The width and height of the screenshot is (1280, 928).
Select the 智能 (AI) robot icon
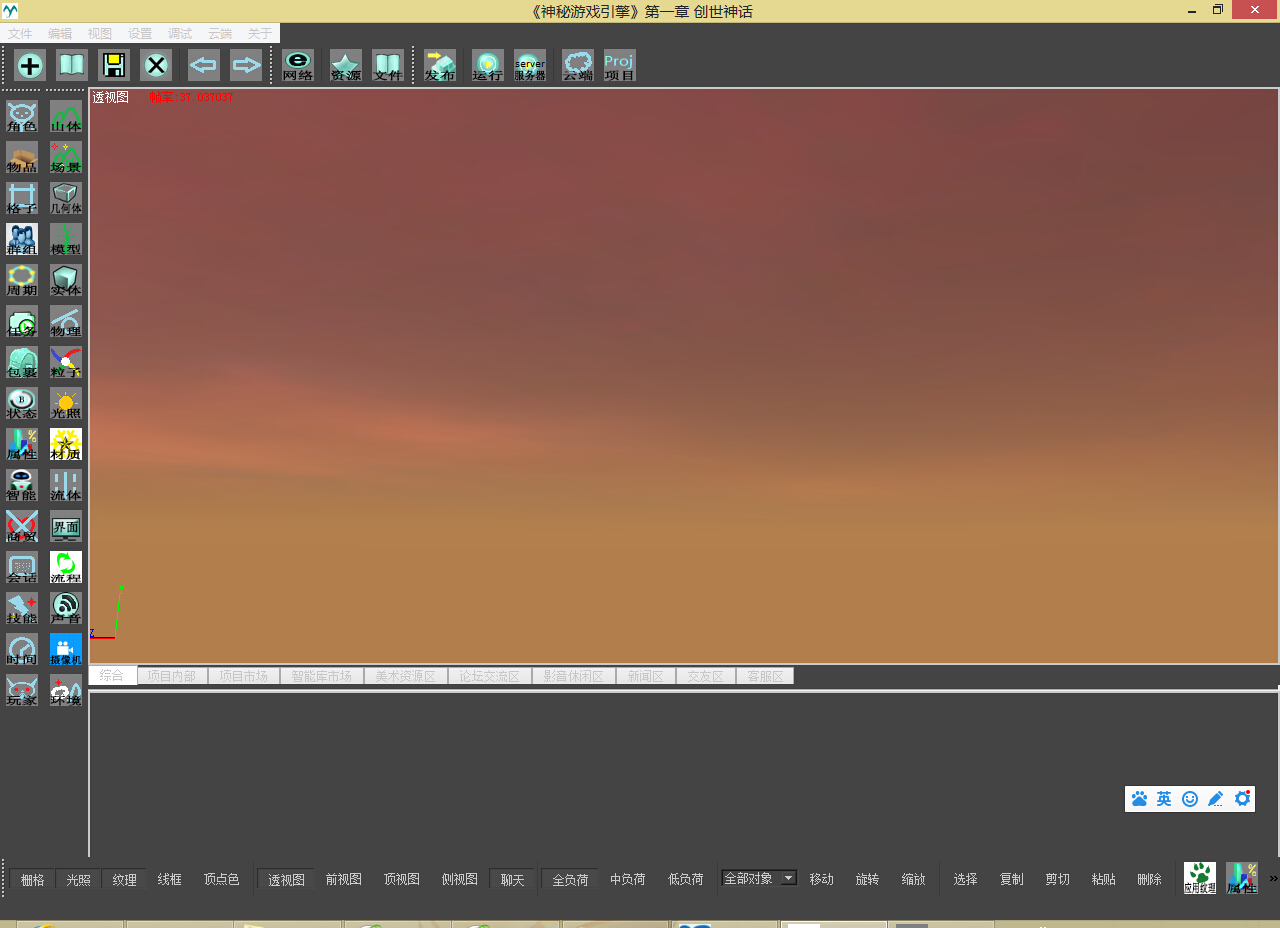pyautogui.click(x=22, y=485)
